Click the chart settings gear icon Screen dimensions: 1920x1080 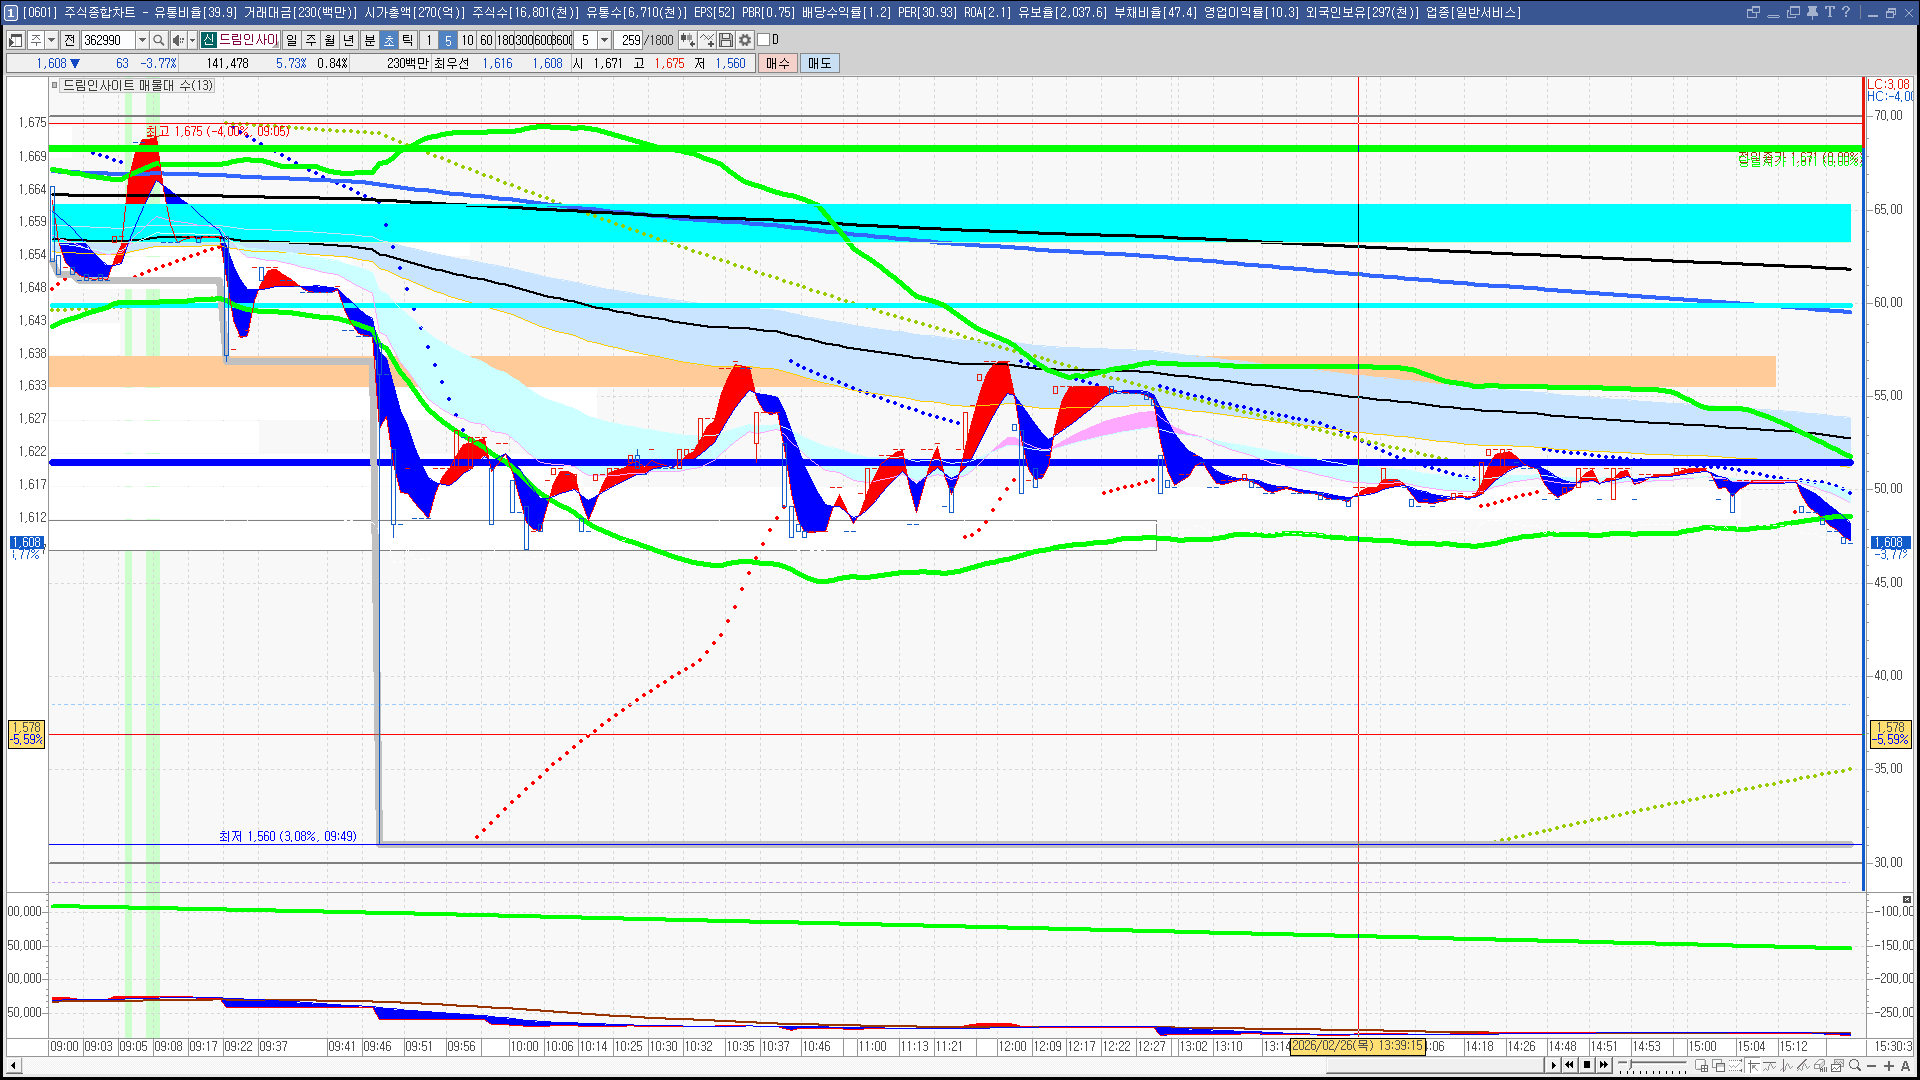tap(745, 40)
